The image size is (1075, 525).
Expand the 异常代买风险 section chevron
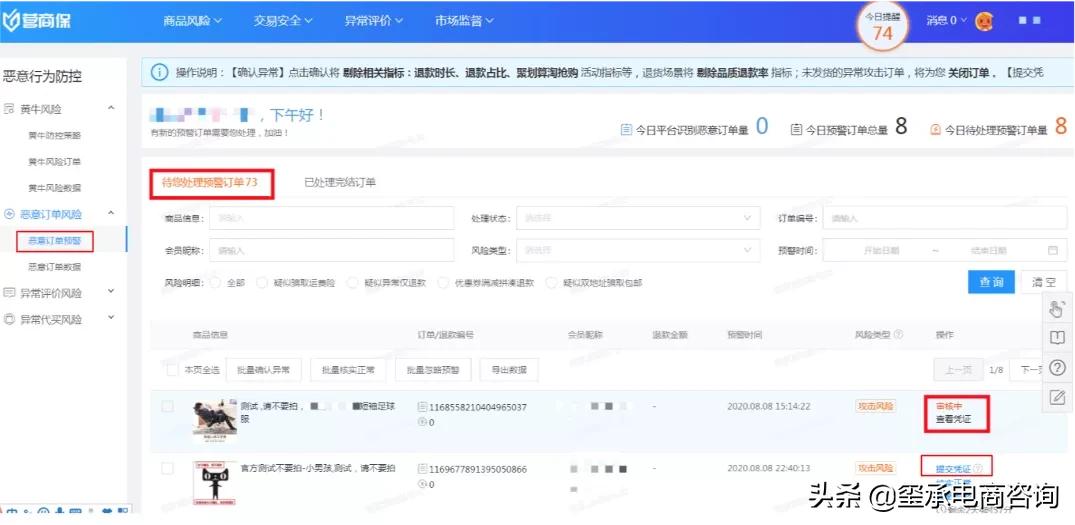pyautogui.click(x=111, y=319)
